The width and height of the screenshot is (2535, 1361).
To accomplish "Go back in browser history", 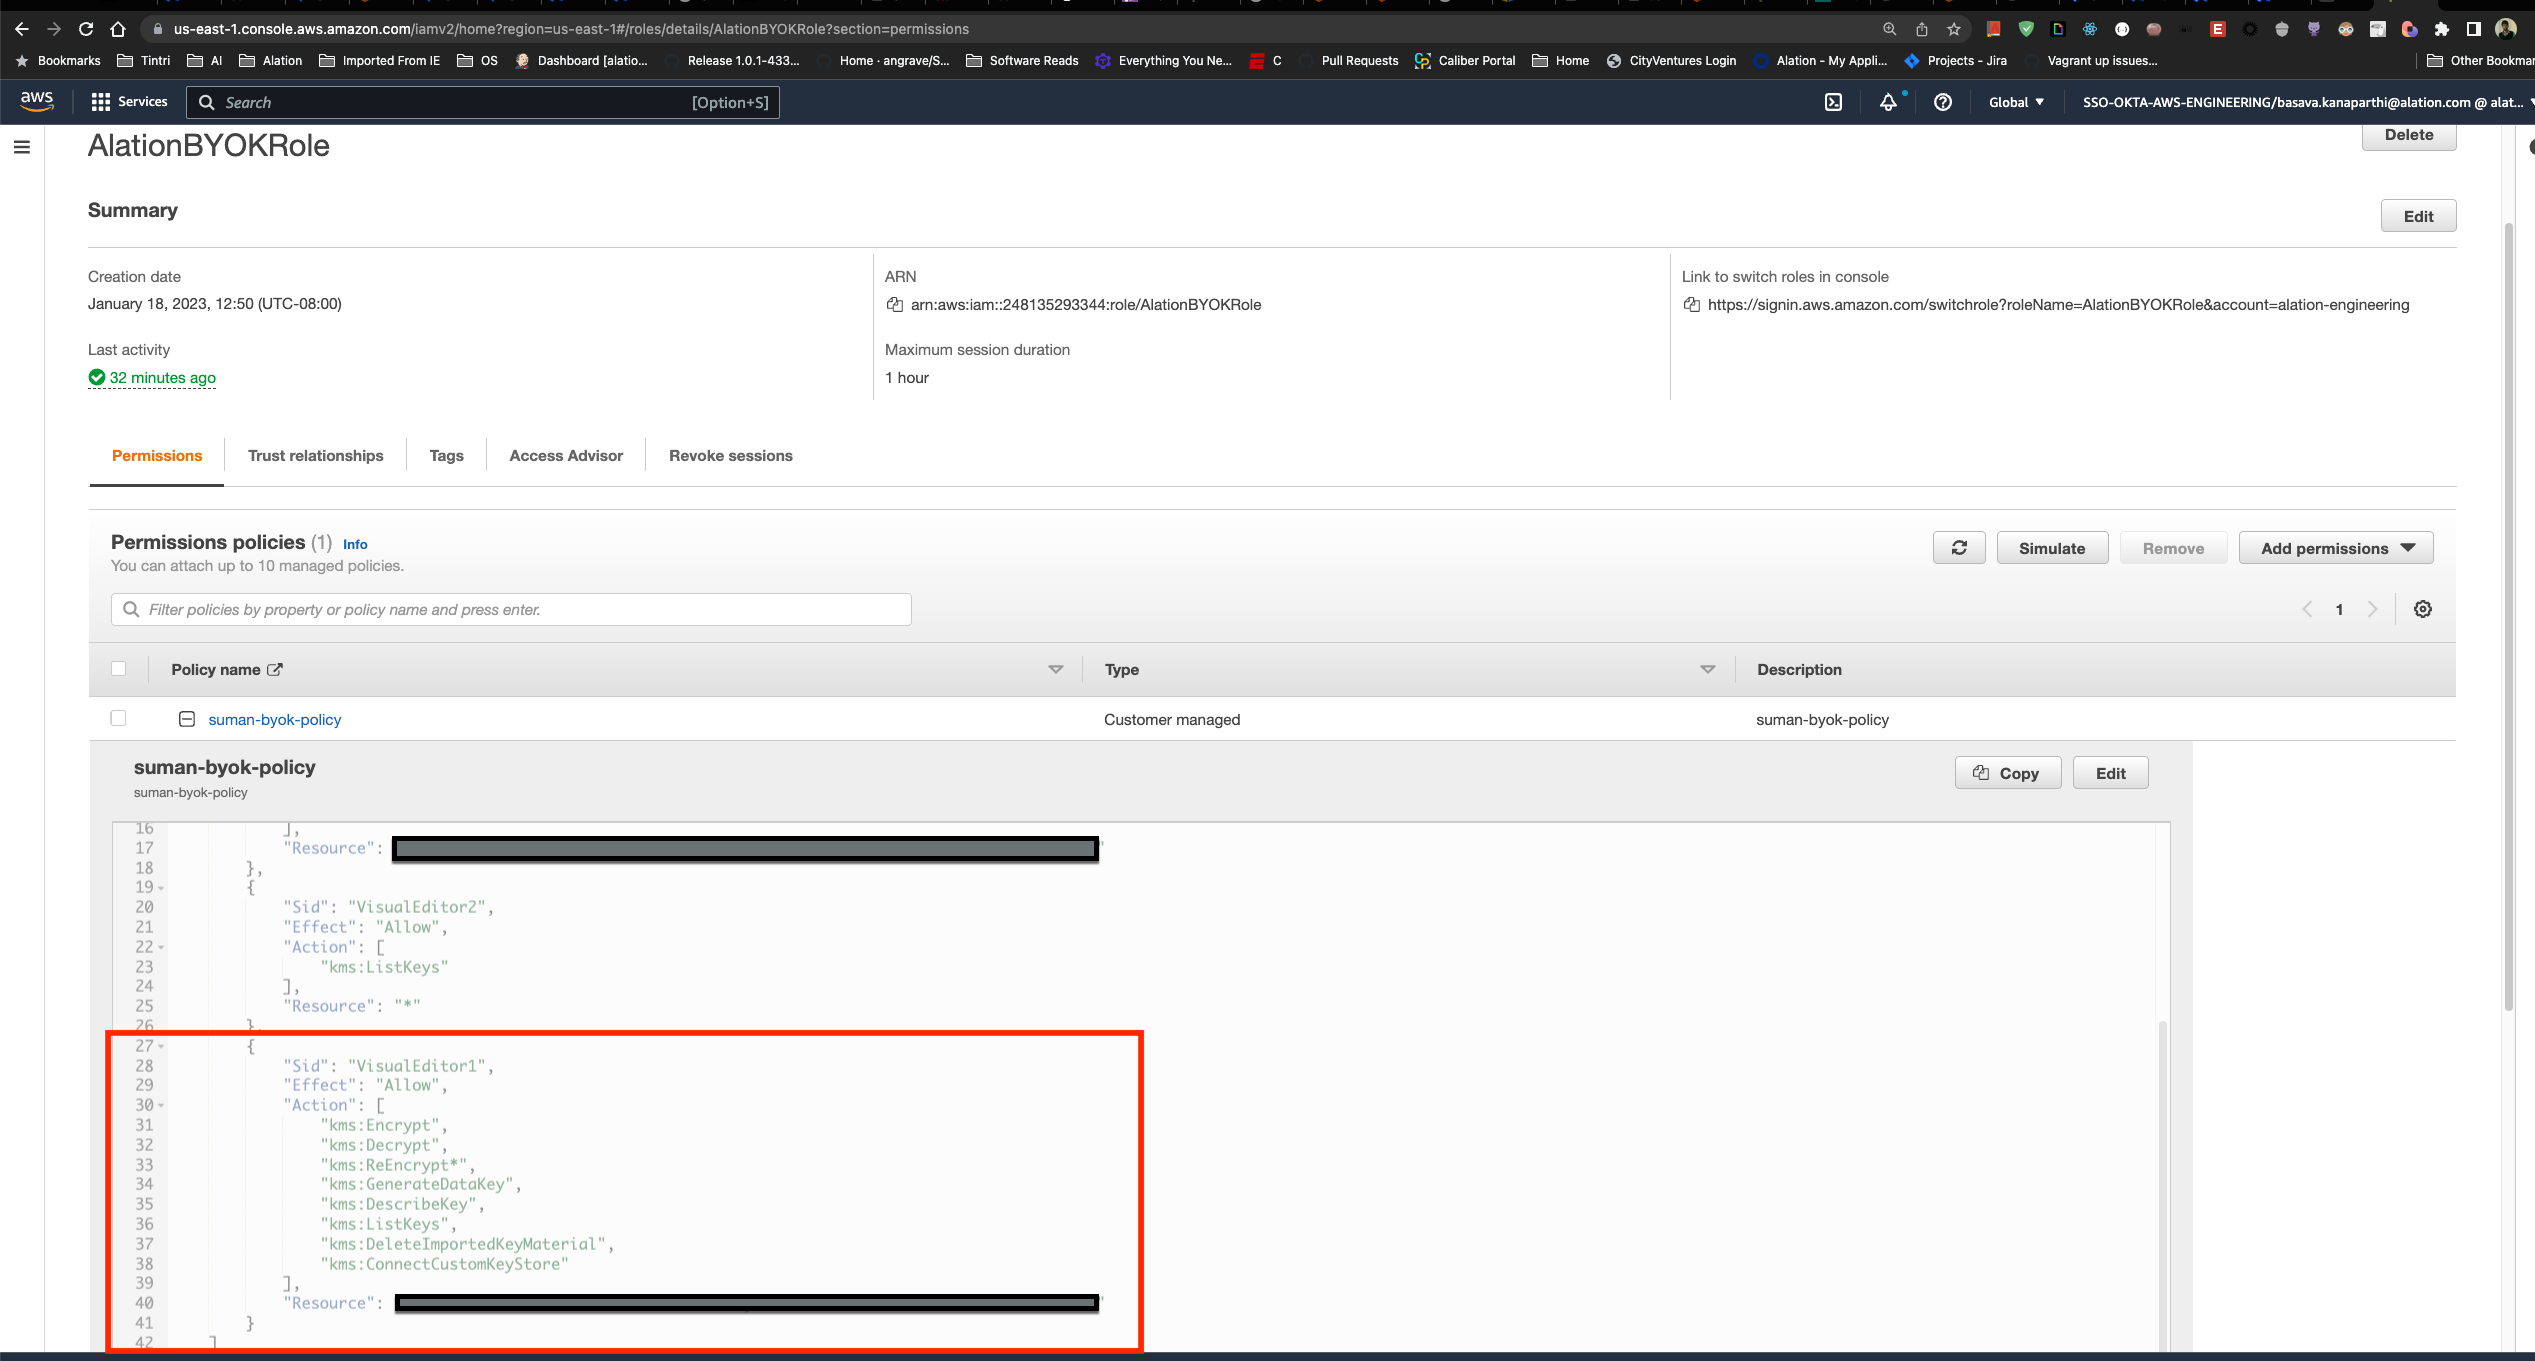I will tap(22, 29).
